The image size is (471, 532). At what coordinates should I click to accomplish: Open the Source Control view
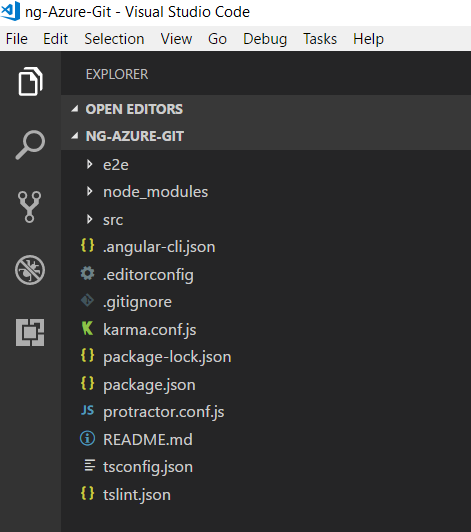tap(30, 207)
